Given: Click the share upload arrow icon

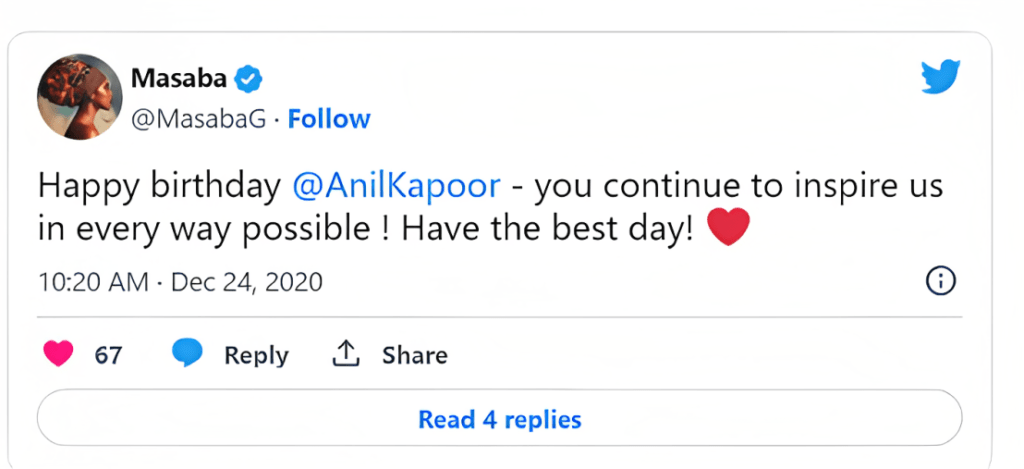Looking at the screenshot, I should pos(345,354).
